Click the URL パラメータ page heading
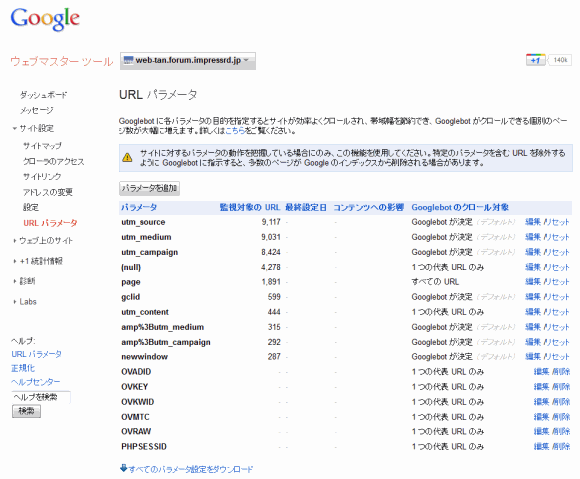The image size is (580, 479). tap(158, 95)
